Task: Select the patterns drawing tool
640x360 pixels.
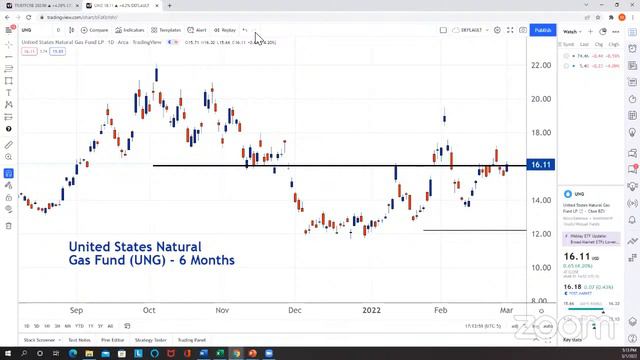Action: [x=9, y=105]
